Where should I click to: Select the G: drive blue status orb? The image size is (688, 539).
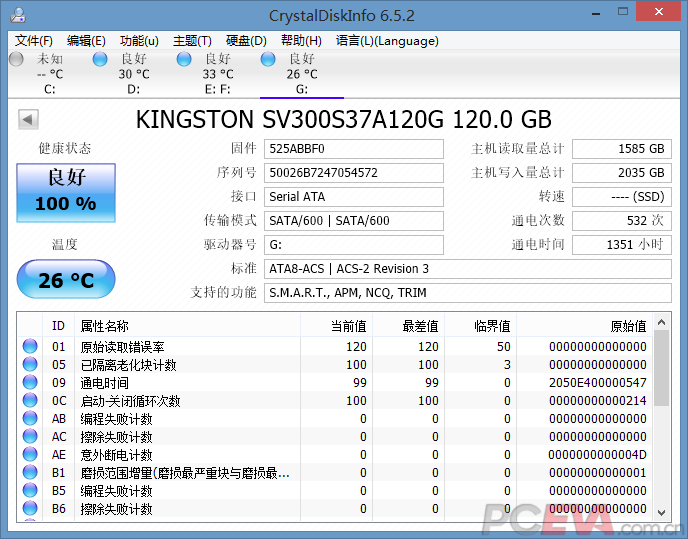click(x=268, y=59)
